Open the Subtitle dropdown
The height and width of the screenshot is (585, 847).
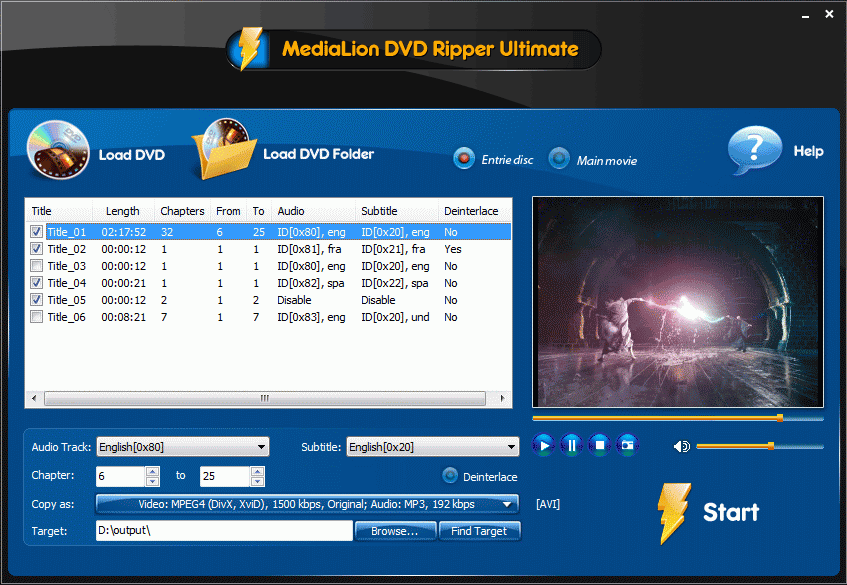coord(433,447)
